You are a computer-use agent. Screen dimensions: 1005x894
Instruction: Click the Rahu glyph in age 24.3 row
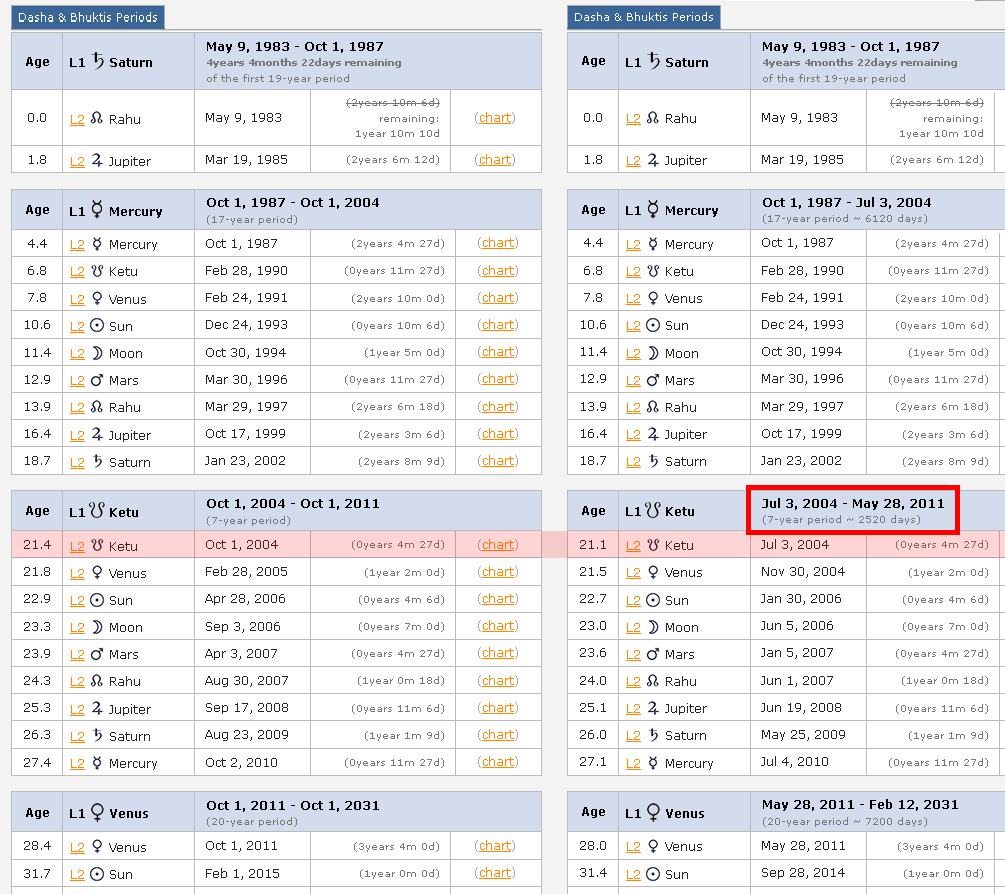(x=97, y=681)
